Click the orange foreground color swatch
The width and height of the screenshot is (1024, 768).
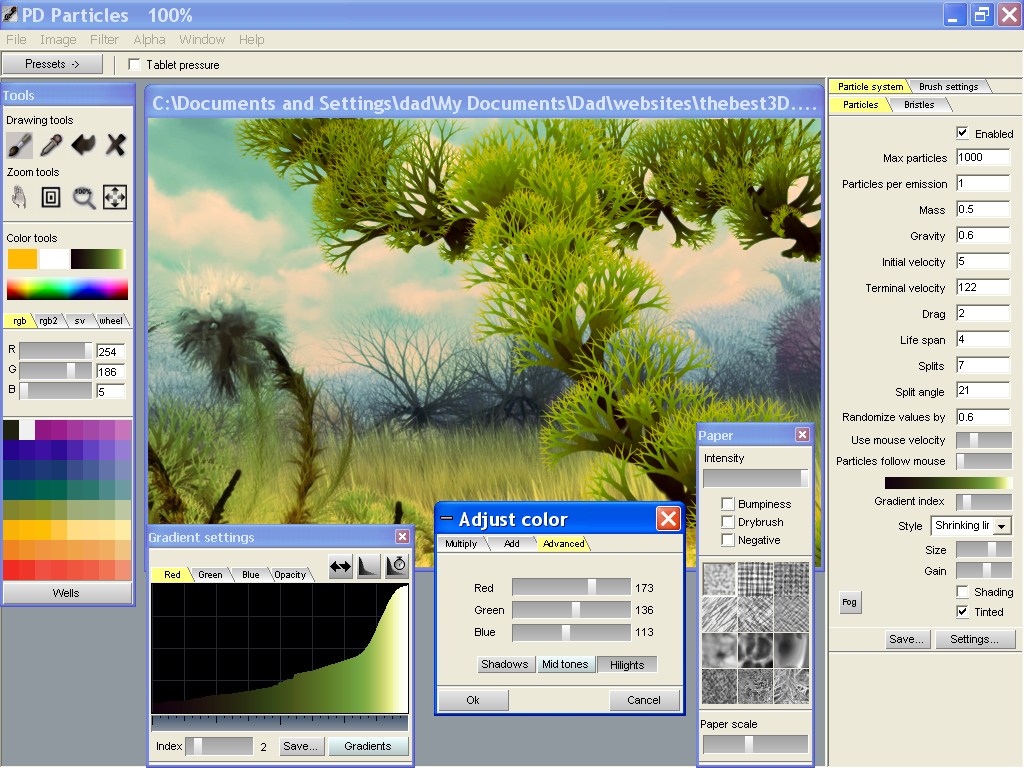pyautogui.click(x=22, y=259)
